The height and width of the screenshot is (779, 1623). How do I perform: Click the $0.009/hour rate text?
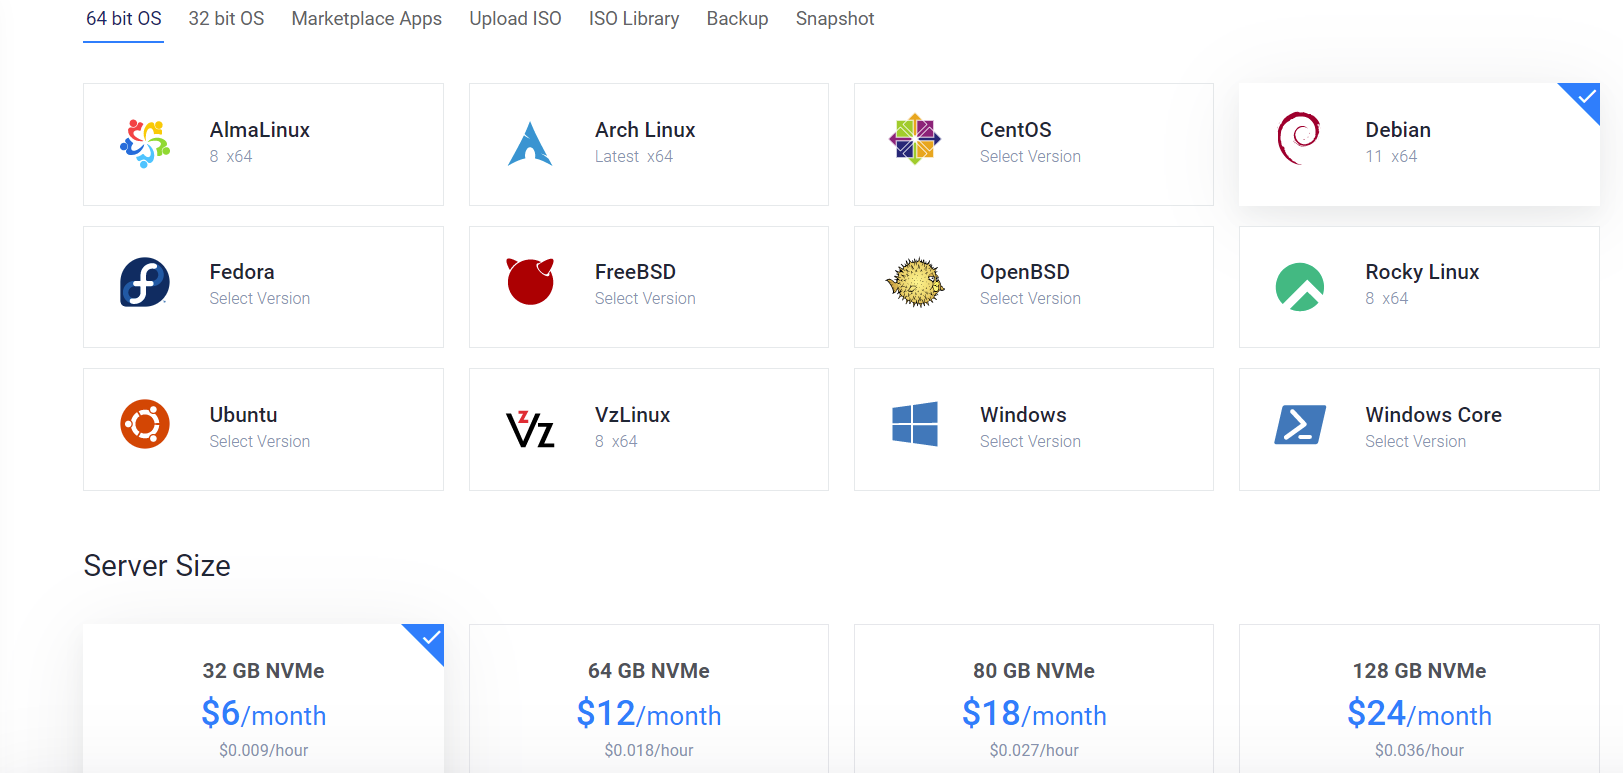264,750
